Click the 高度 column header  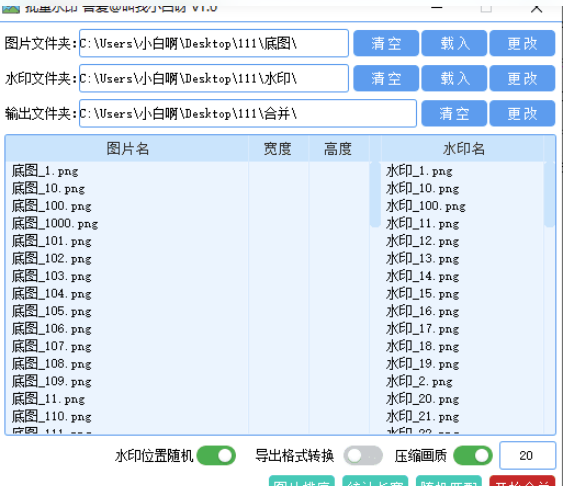(338, 149)
